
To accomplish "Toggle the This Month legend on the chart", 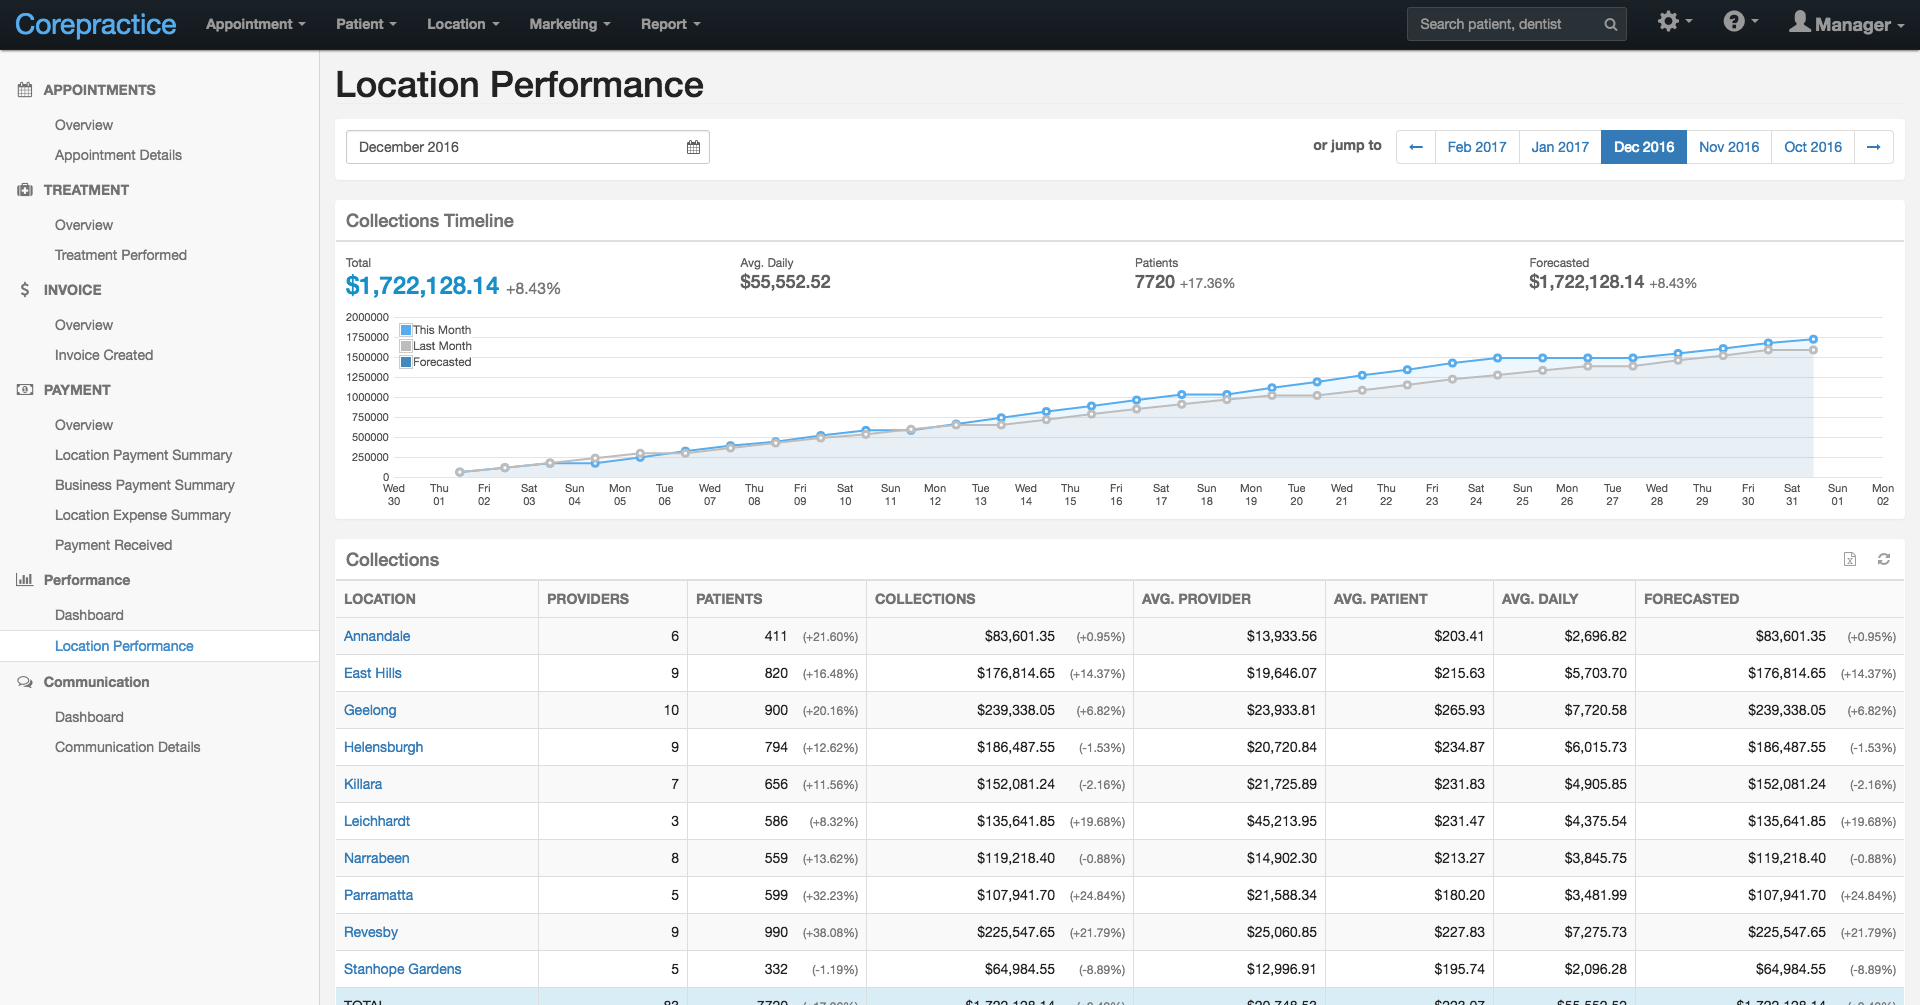I will tap(435, 329).
